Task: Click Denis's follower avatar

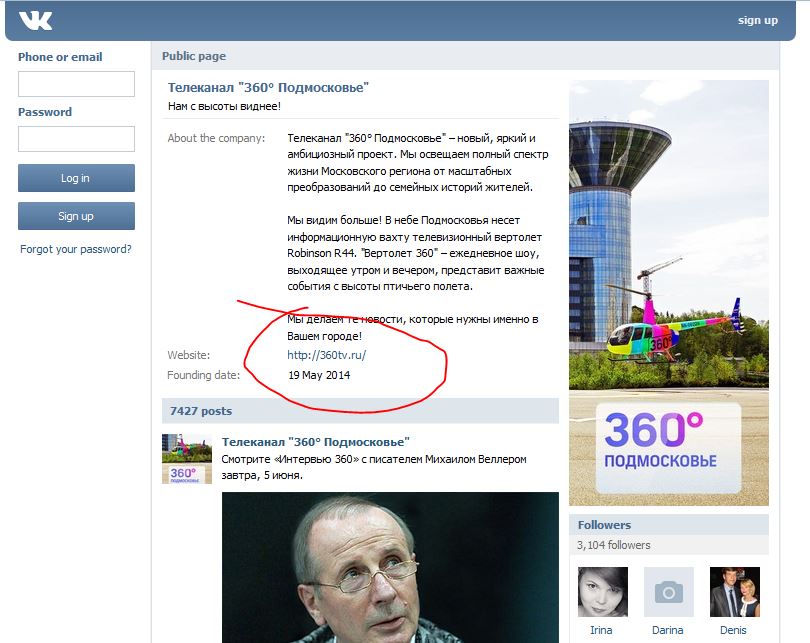Action: click(x=734, y=592)
